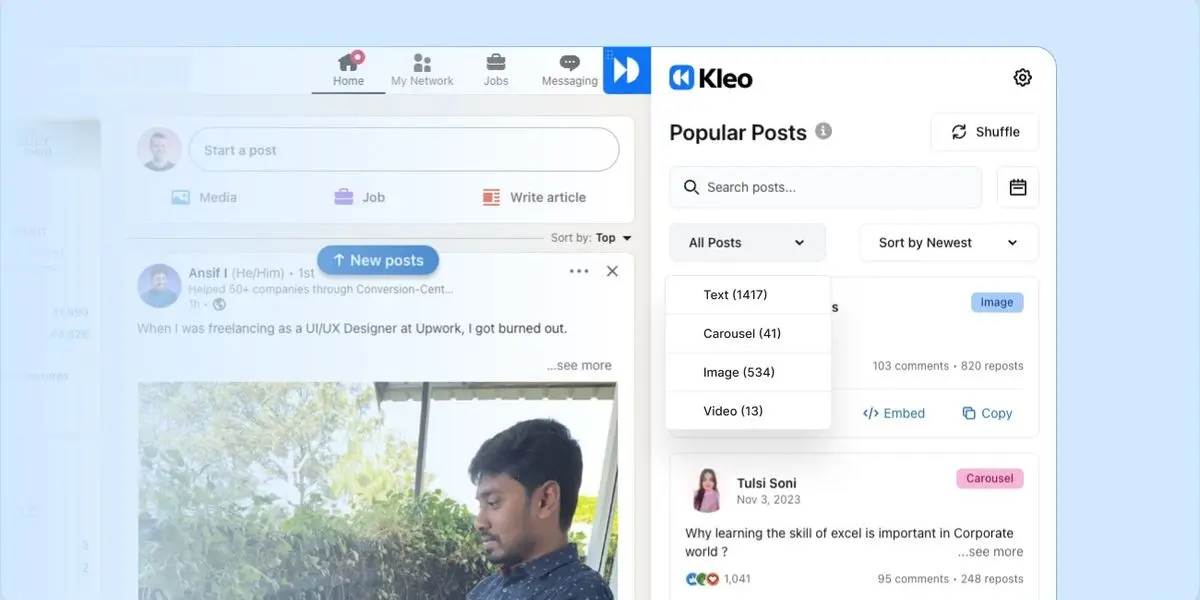Image resolution: width=1200 pixels, height=600 pixels.
Task: Focus the Search posts field
Action: click(825, 187)
